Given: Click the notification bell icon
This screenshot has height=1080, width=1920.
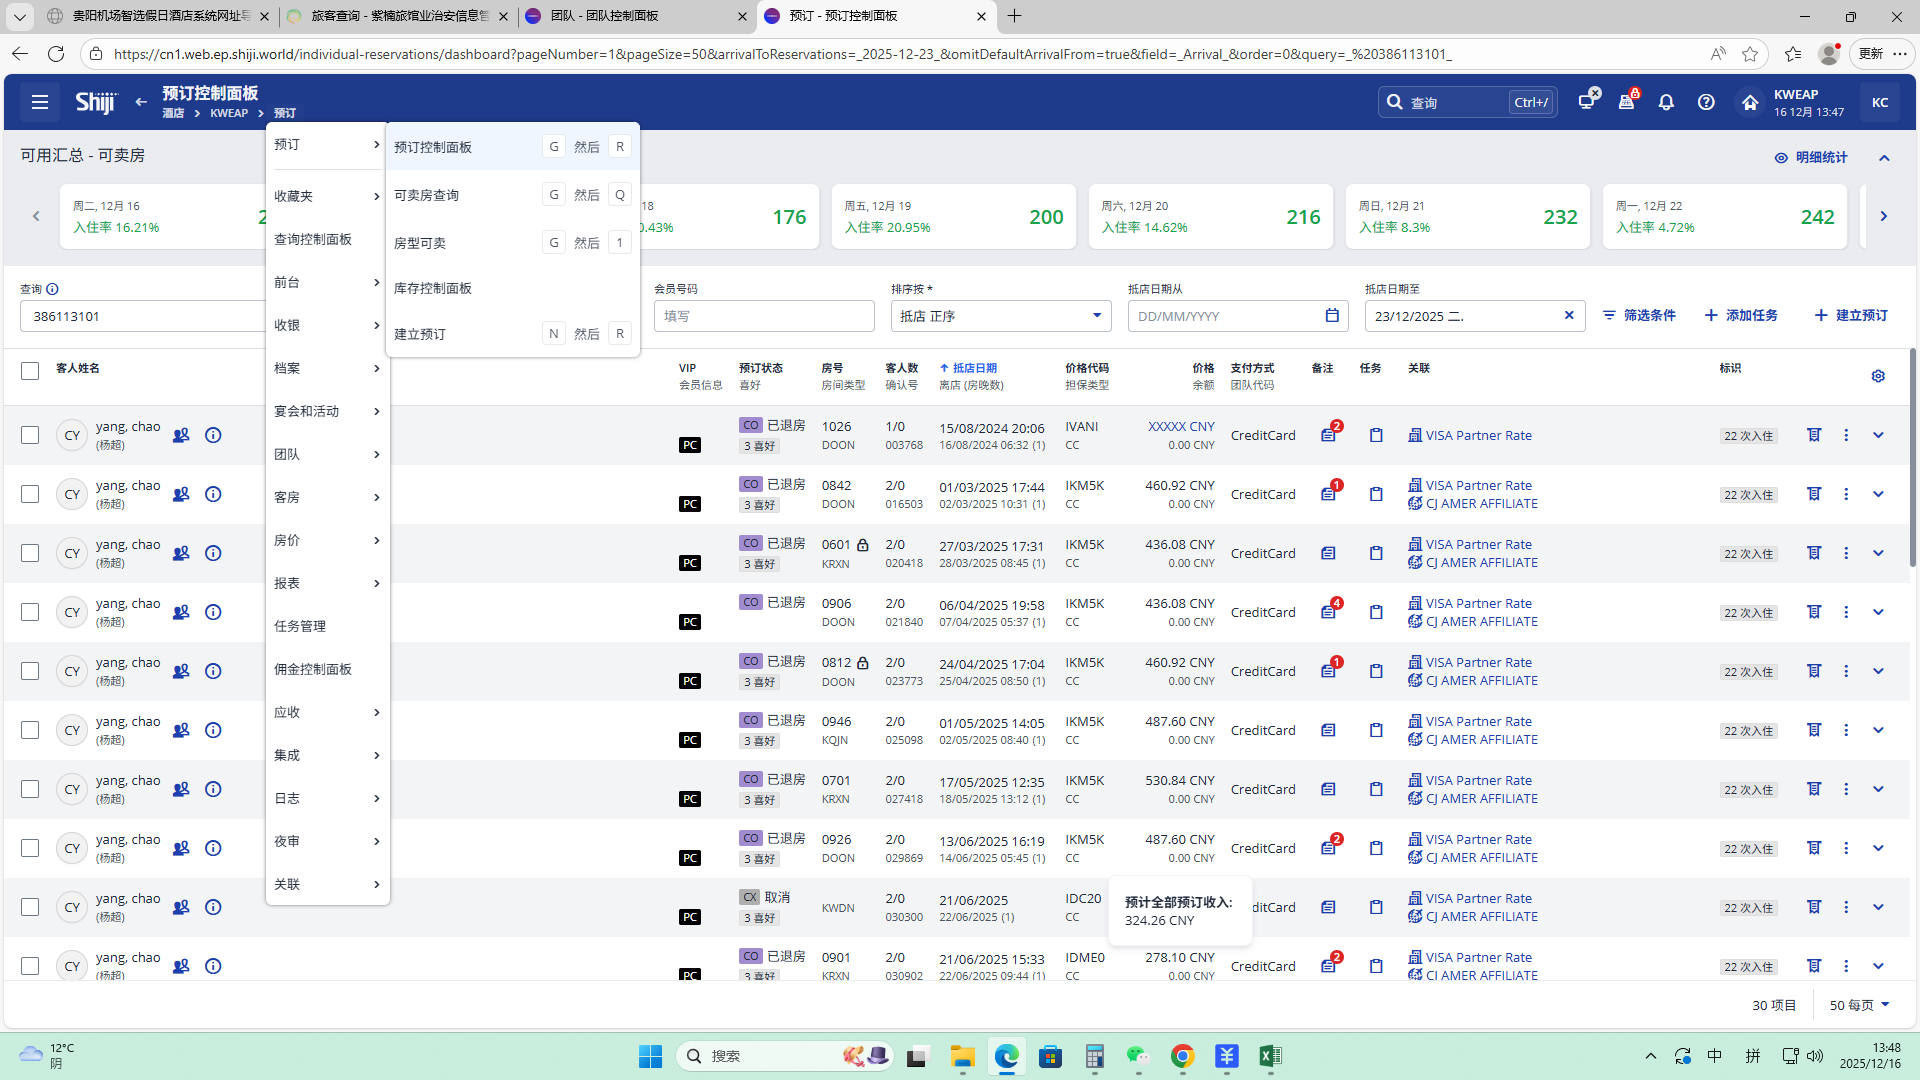Looking at the screenshot, I should [1666, 102].
